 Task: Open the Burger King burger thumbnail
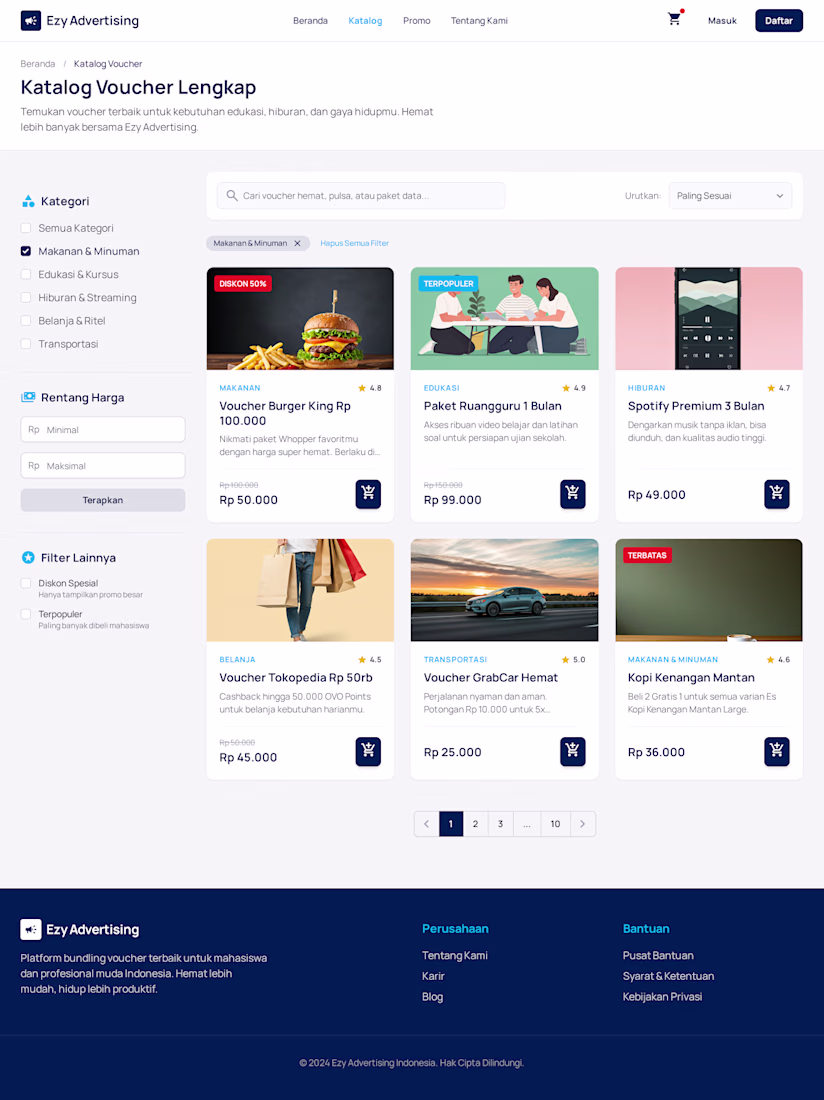click(x=300, y=318)
